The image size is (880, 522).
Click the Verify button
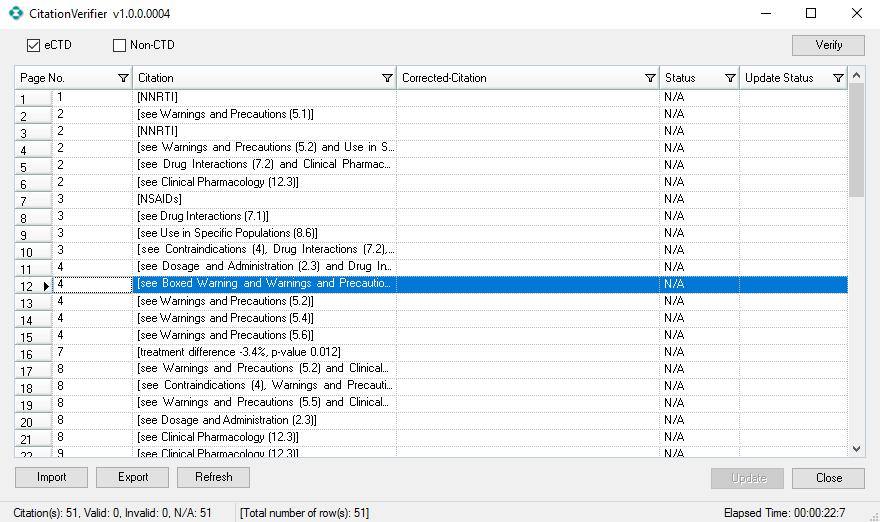pyautogui.click(x=828, y=45)
